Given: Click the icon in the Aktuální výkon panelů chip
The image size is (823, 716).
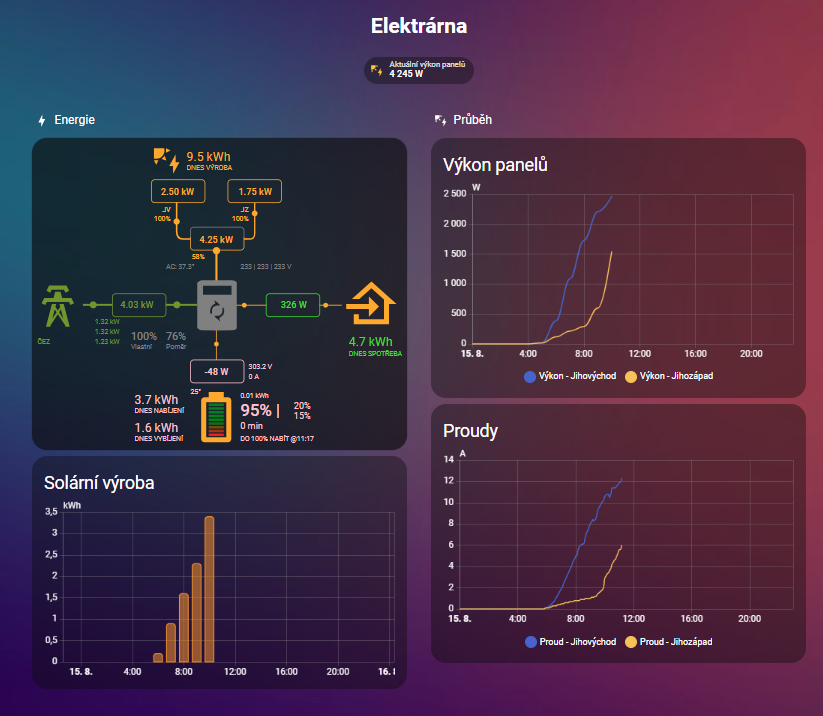Looking at the screenshot, I should click(377, 70).
